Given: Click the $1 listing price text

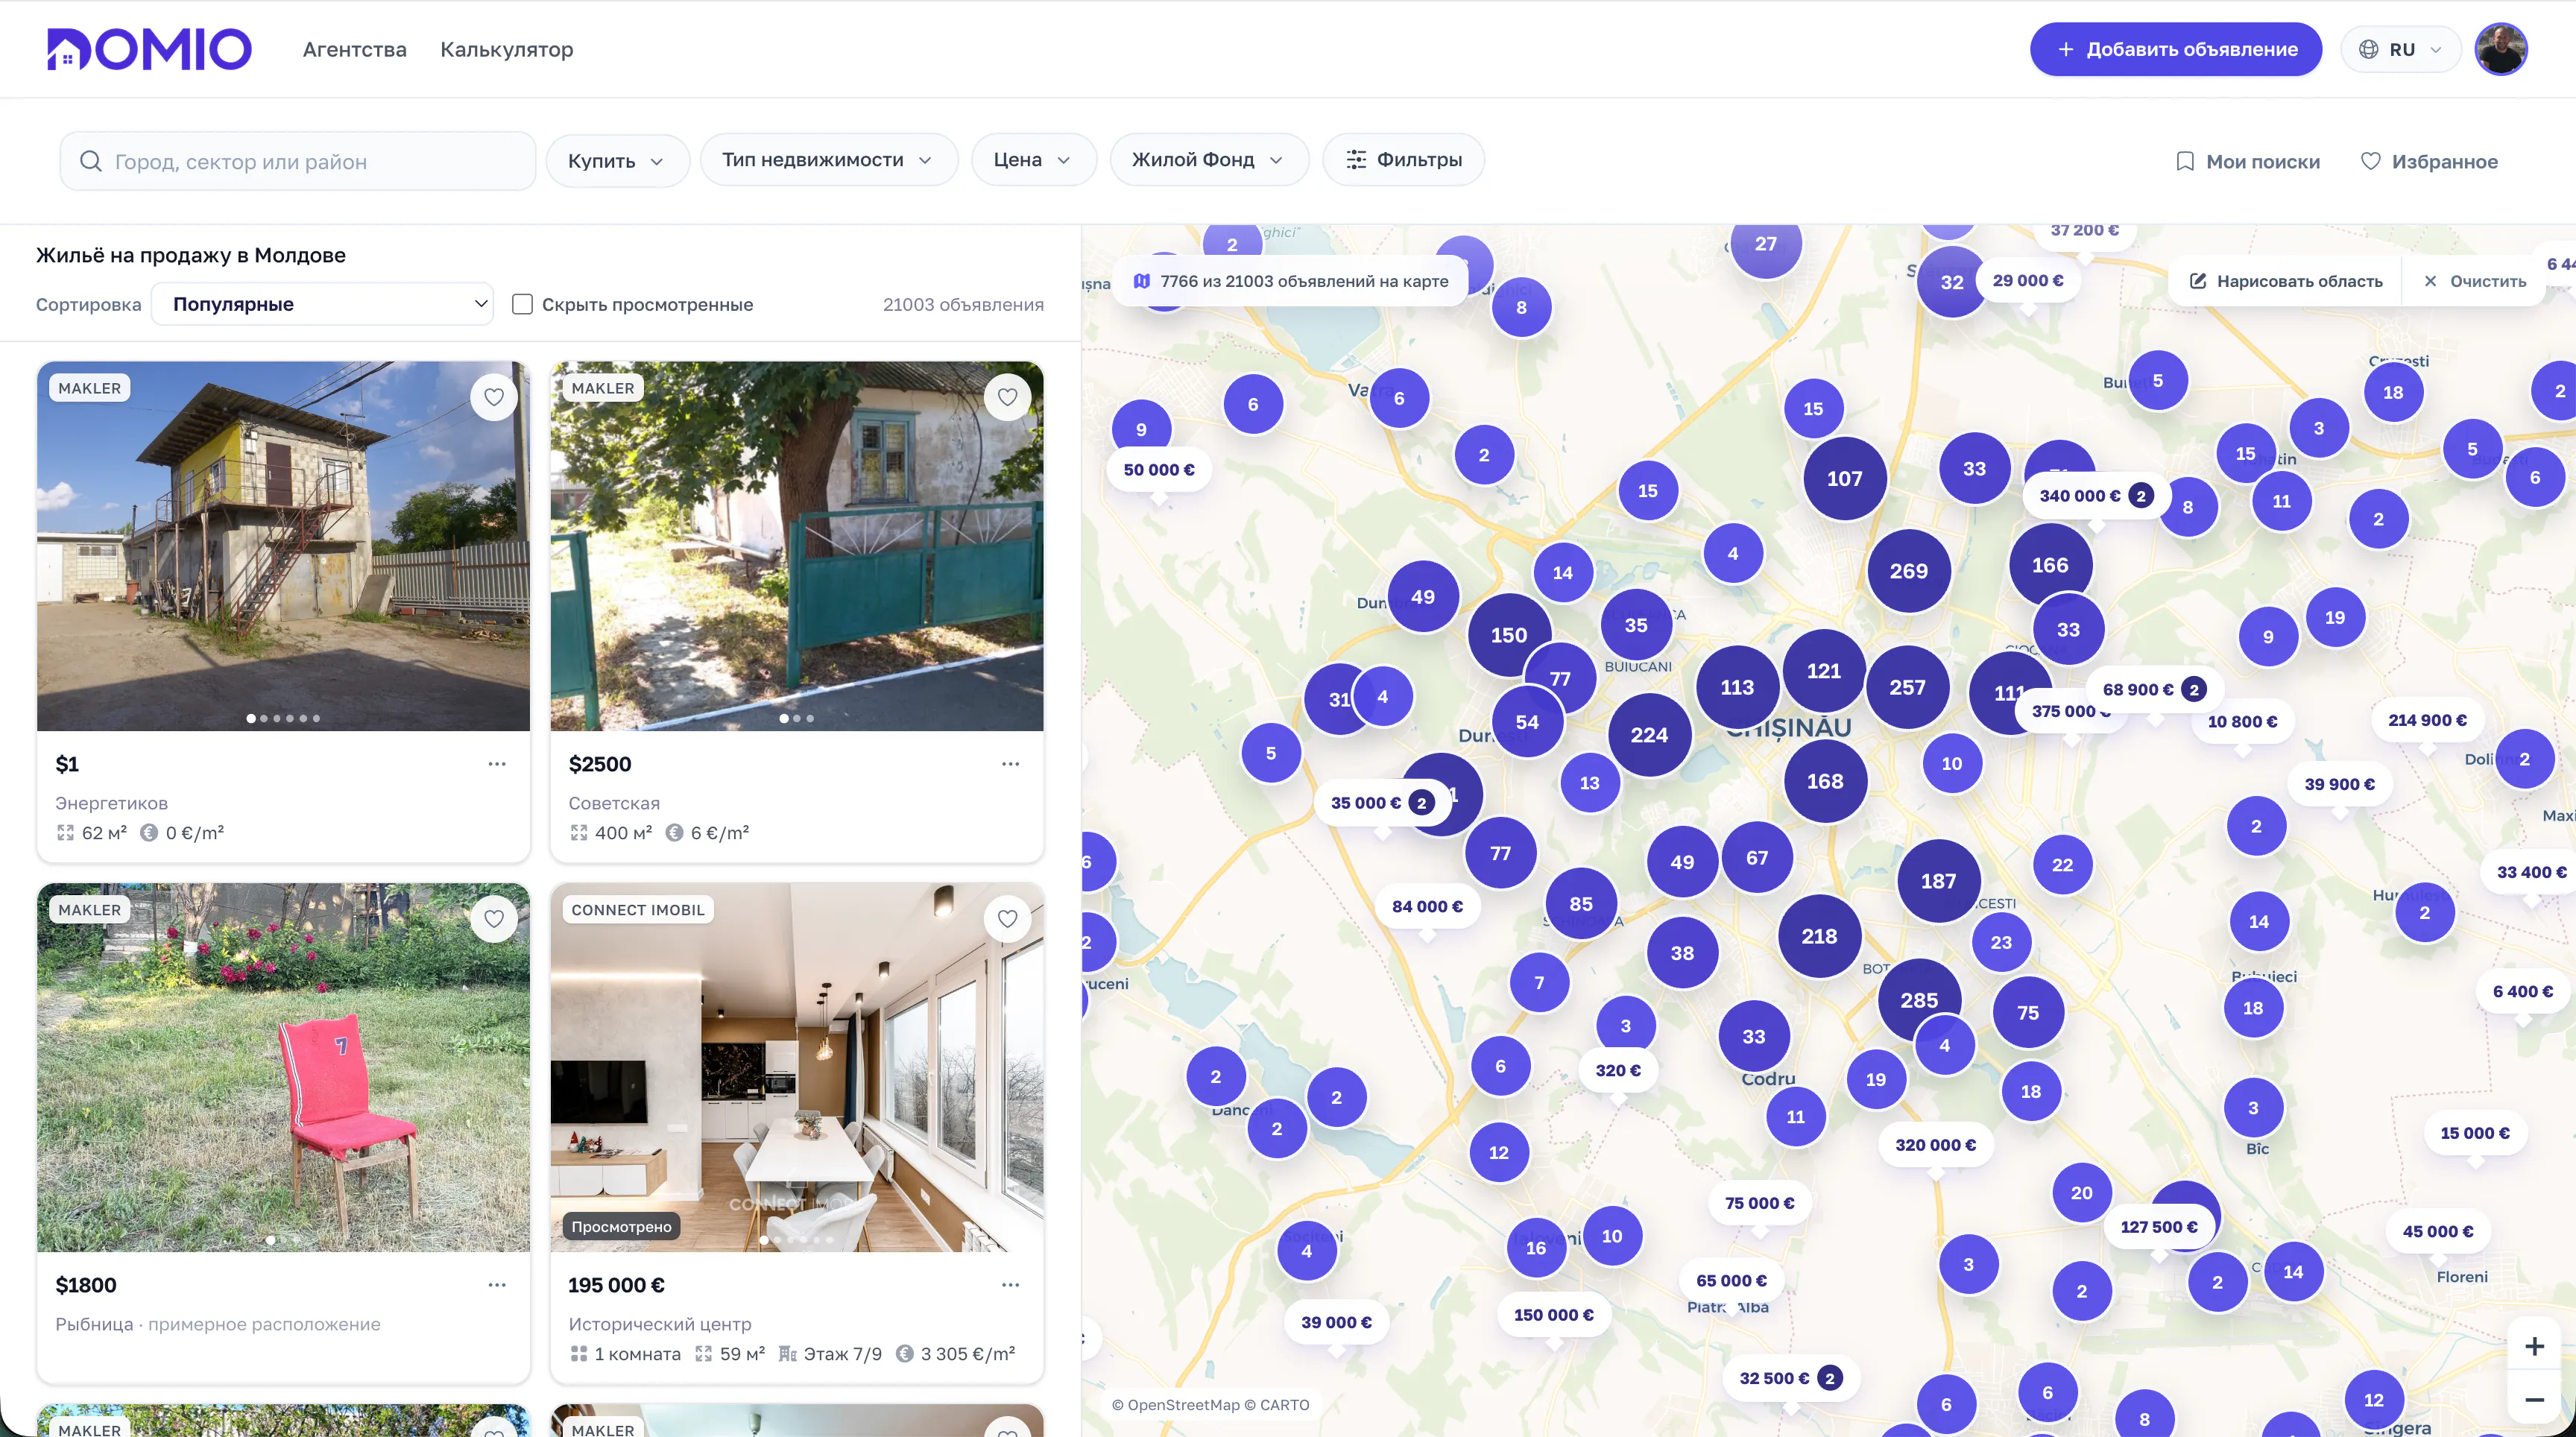Looking at the screenshot, I should tap(67, 764).
